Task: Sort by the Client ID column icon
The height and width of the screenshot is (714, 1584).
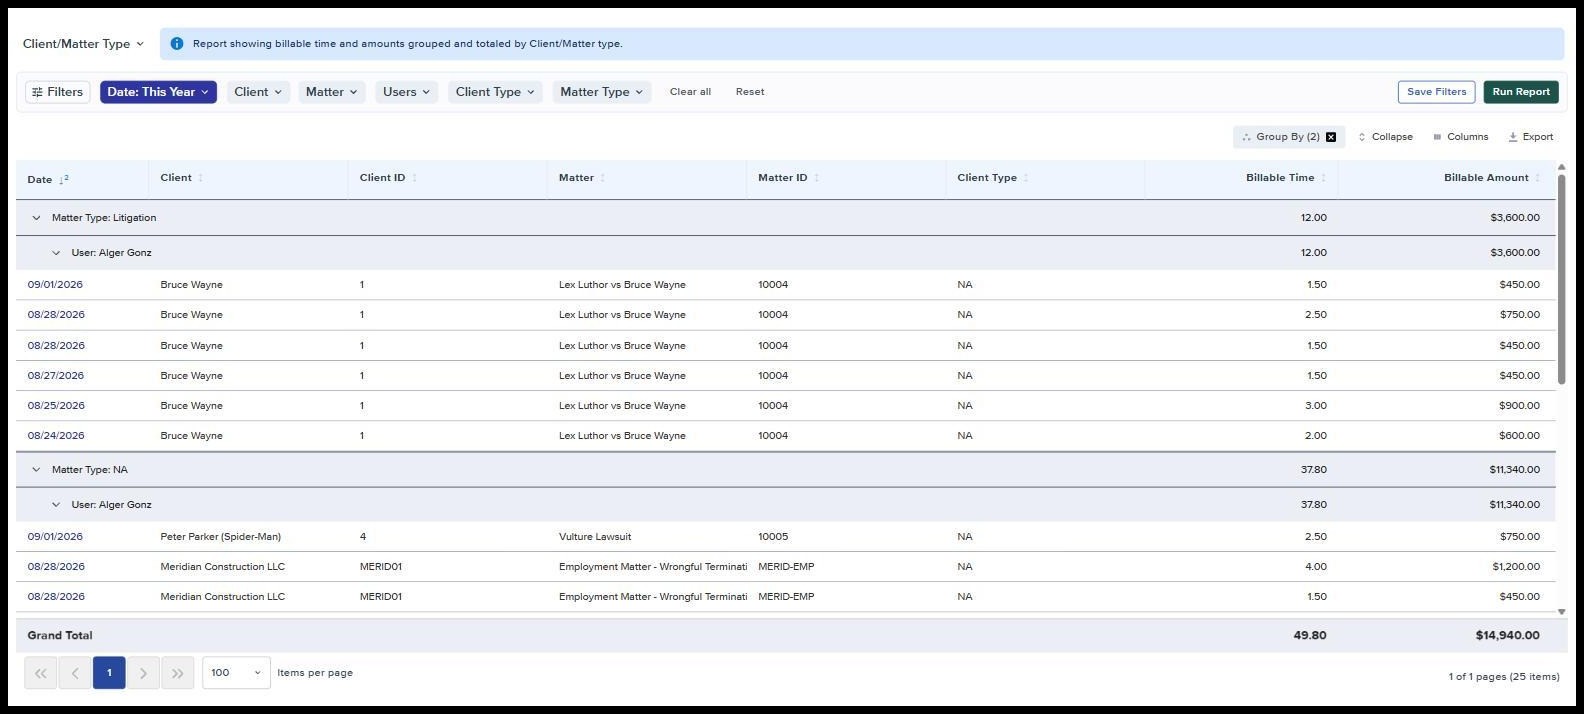Action: 414,178
